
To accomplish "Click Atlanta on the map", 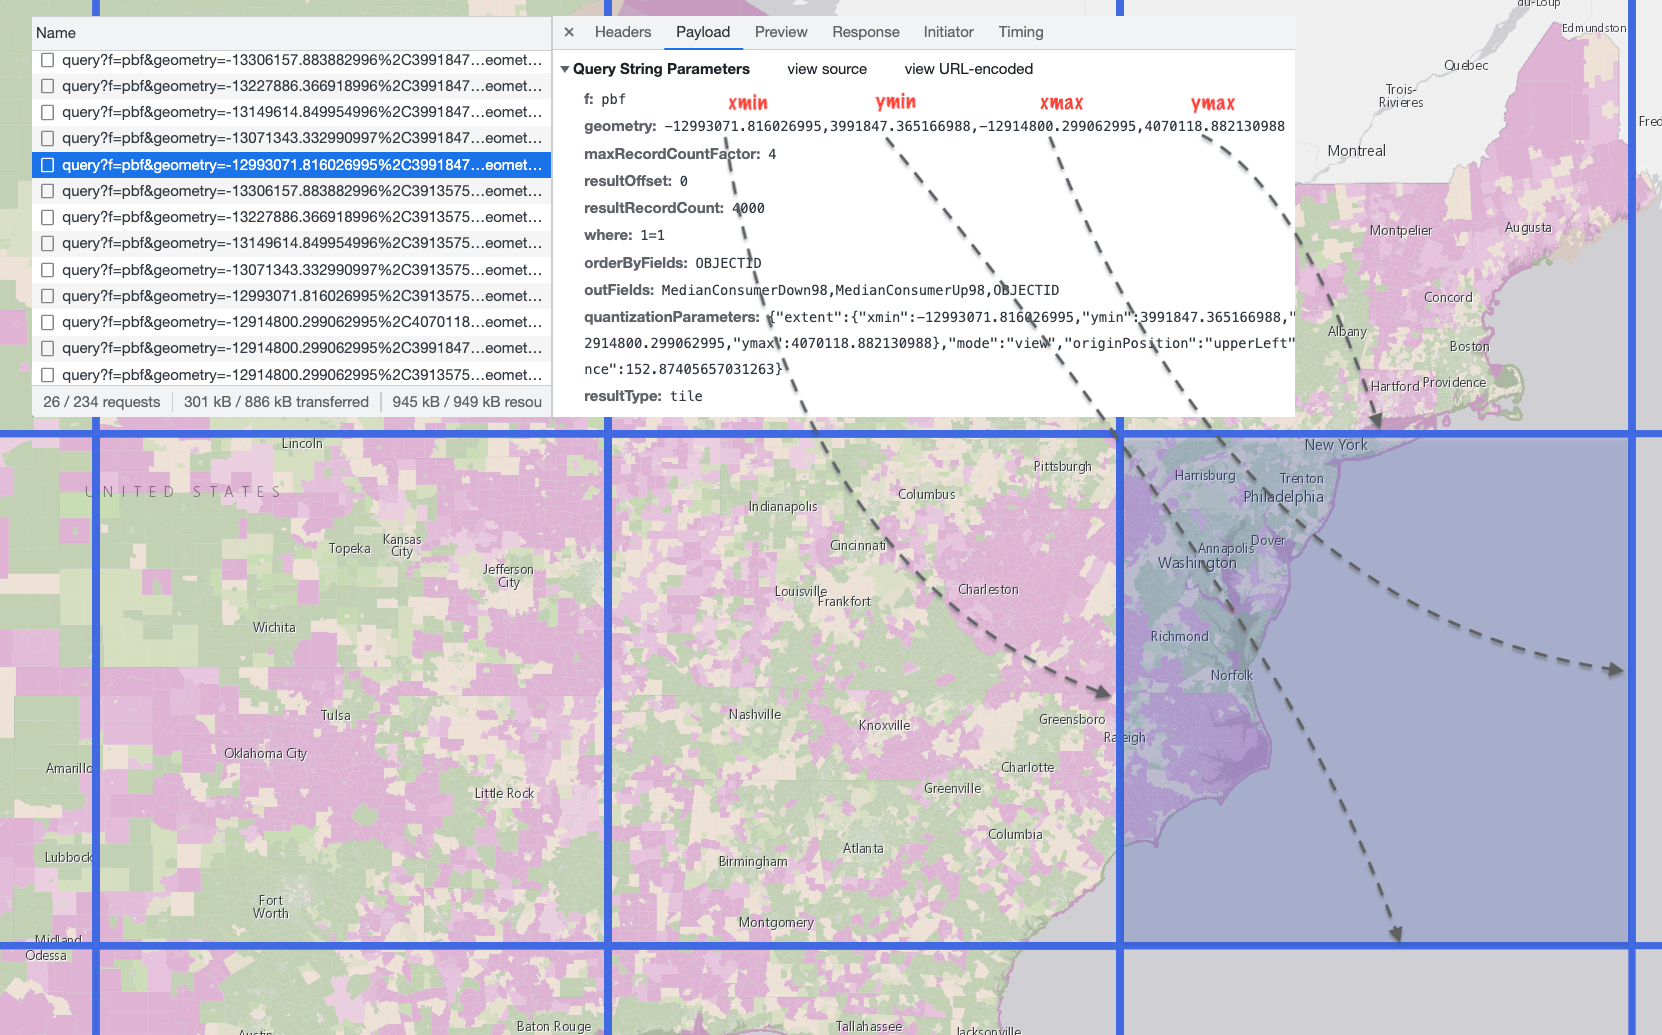I will [863, 848].
